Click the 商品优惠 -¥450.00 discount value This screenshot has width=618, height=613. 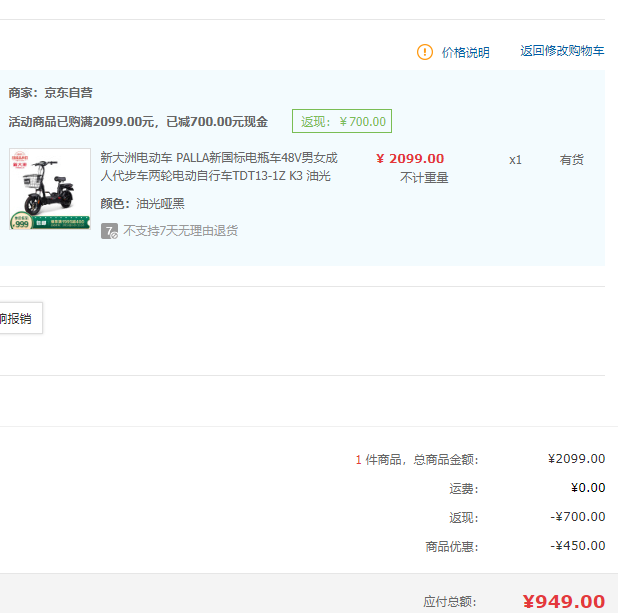click(577, 546)
